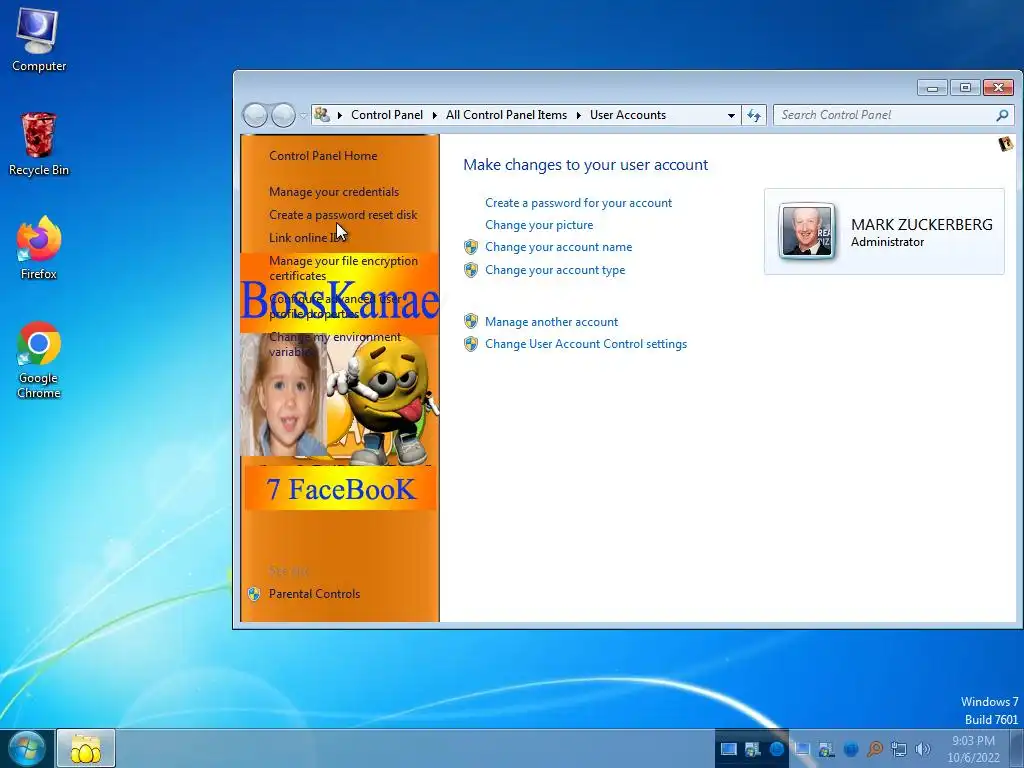Open Create a password reset disk
Viewport: 1024px width, 768px height.
343,214
